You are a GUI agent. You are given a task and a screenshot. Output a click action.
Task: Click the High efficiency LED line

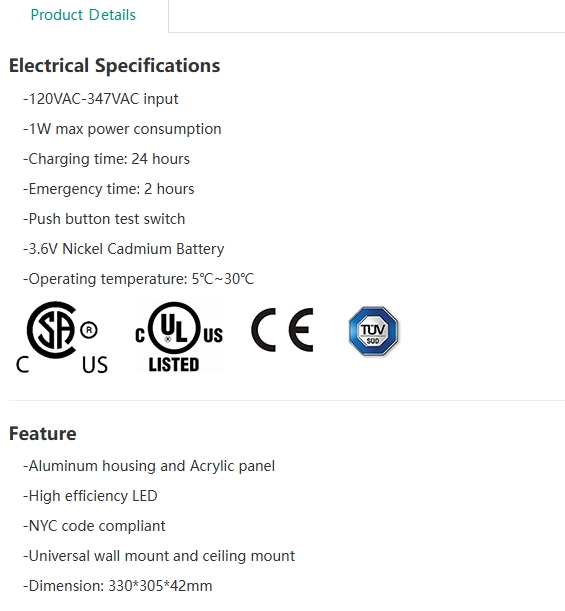(90, 496)
